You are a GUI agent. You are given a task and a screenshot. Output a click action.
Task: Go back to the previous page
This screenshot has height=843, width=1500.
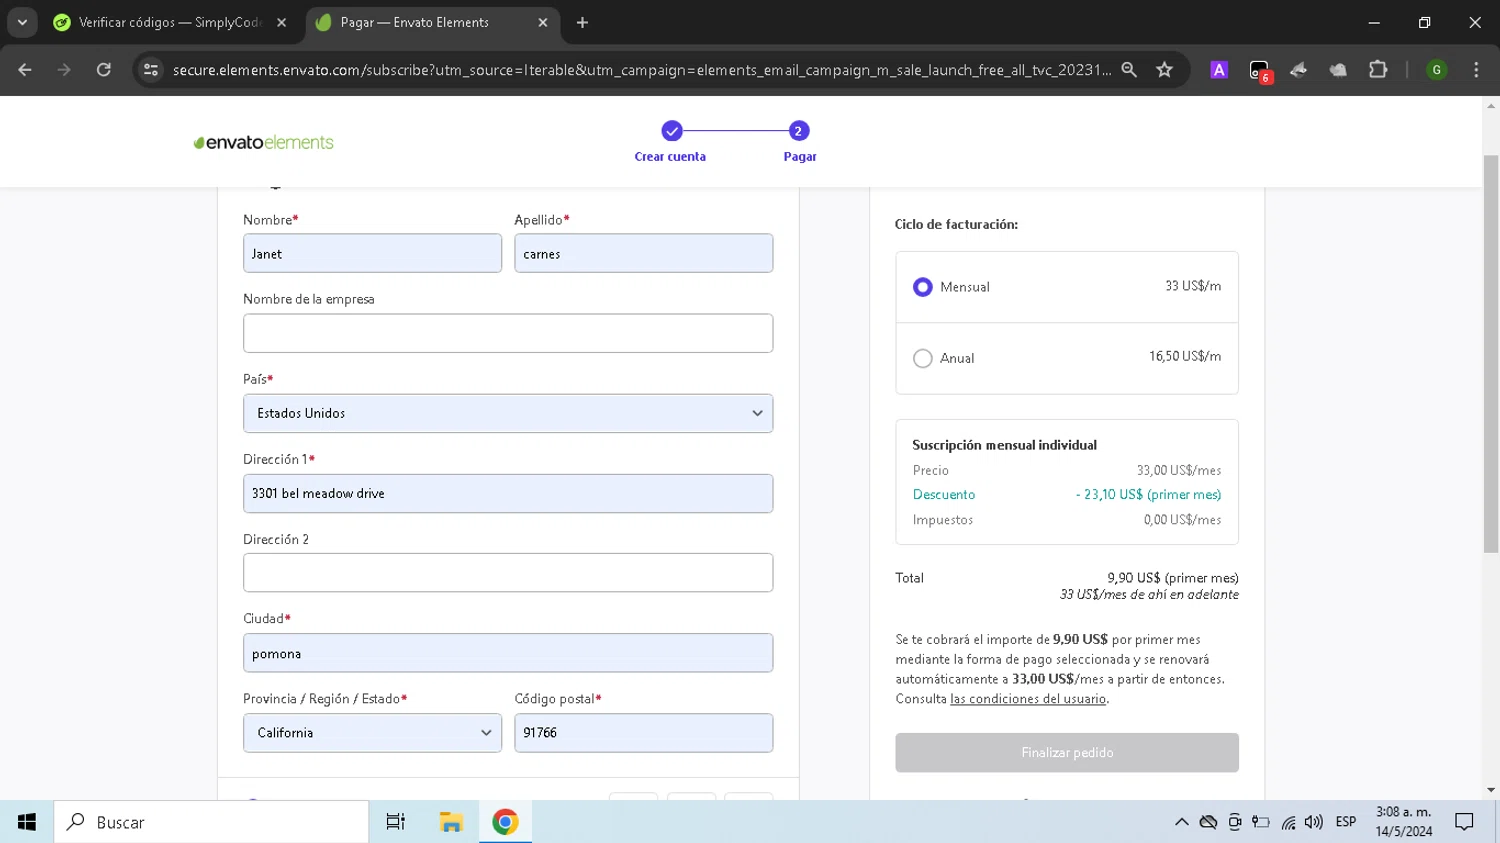tap(25, 70)
